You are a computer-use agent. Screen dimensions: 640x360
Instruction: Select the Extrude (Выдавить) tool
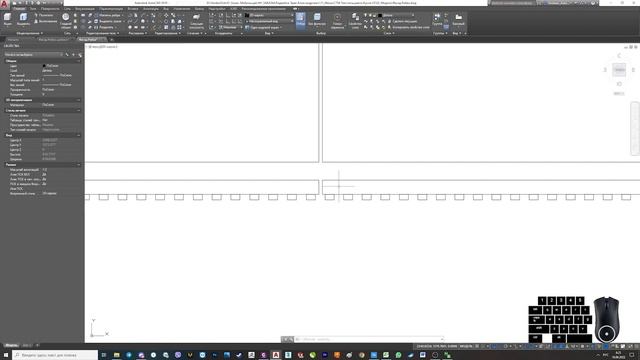tap(23, 19)
